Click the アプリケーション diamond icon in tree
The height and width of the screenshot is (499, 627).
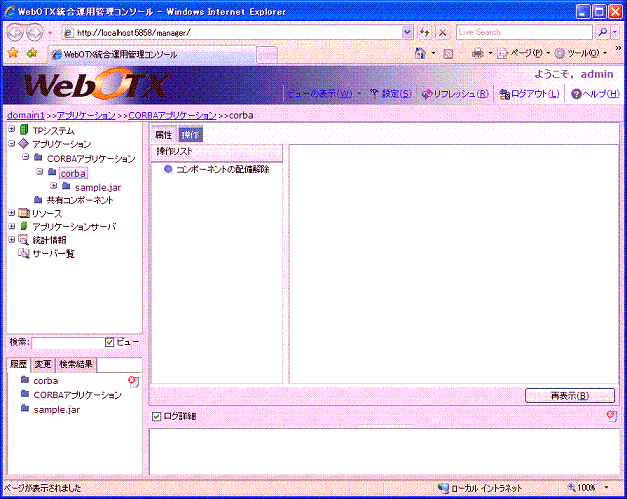(x=24, y=145)
